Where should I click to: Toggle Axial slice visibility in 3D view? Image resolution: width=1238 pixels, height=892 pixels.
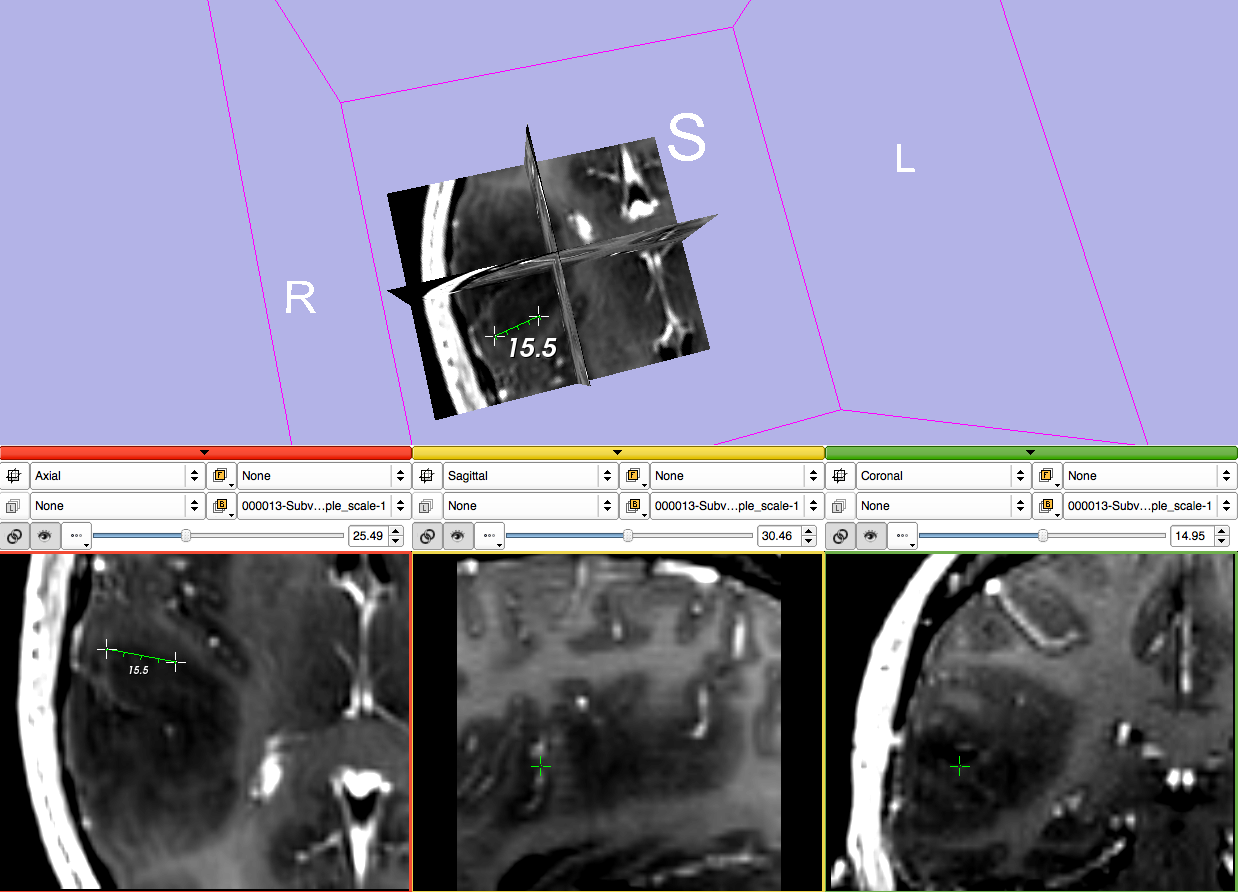pyautogui.click(x=45, y=536)
